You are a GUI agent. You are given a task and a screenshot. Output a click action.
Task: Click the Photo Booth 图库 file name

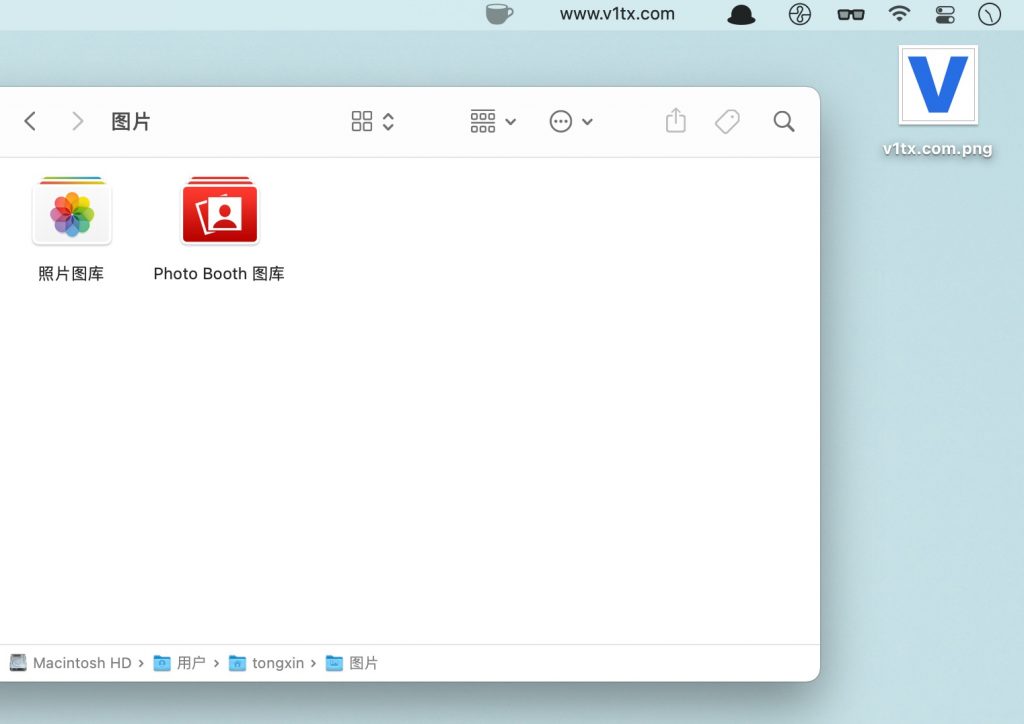219,274
